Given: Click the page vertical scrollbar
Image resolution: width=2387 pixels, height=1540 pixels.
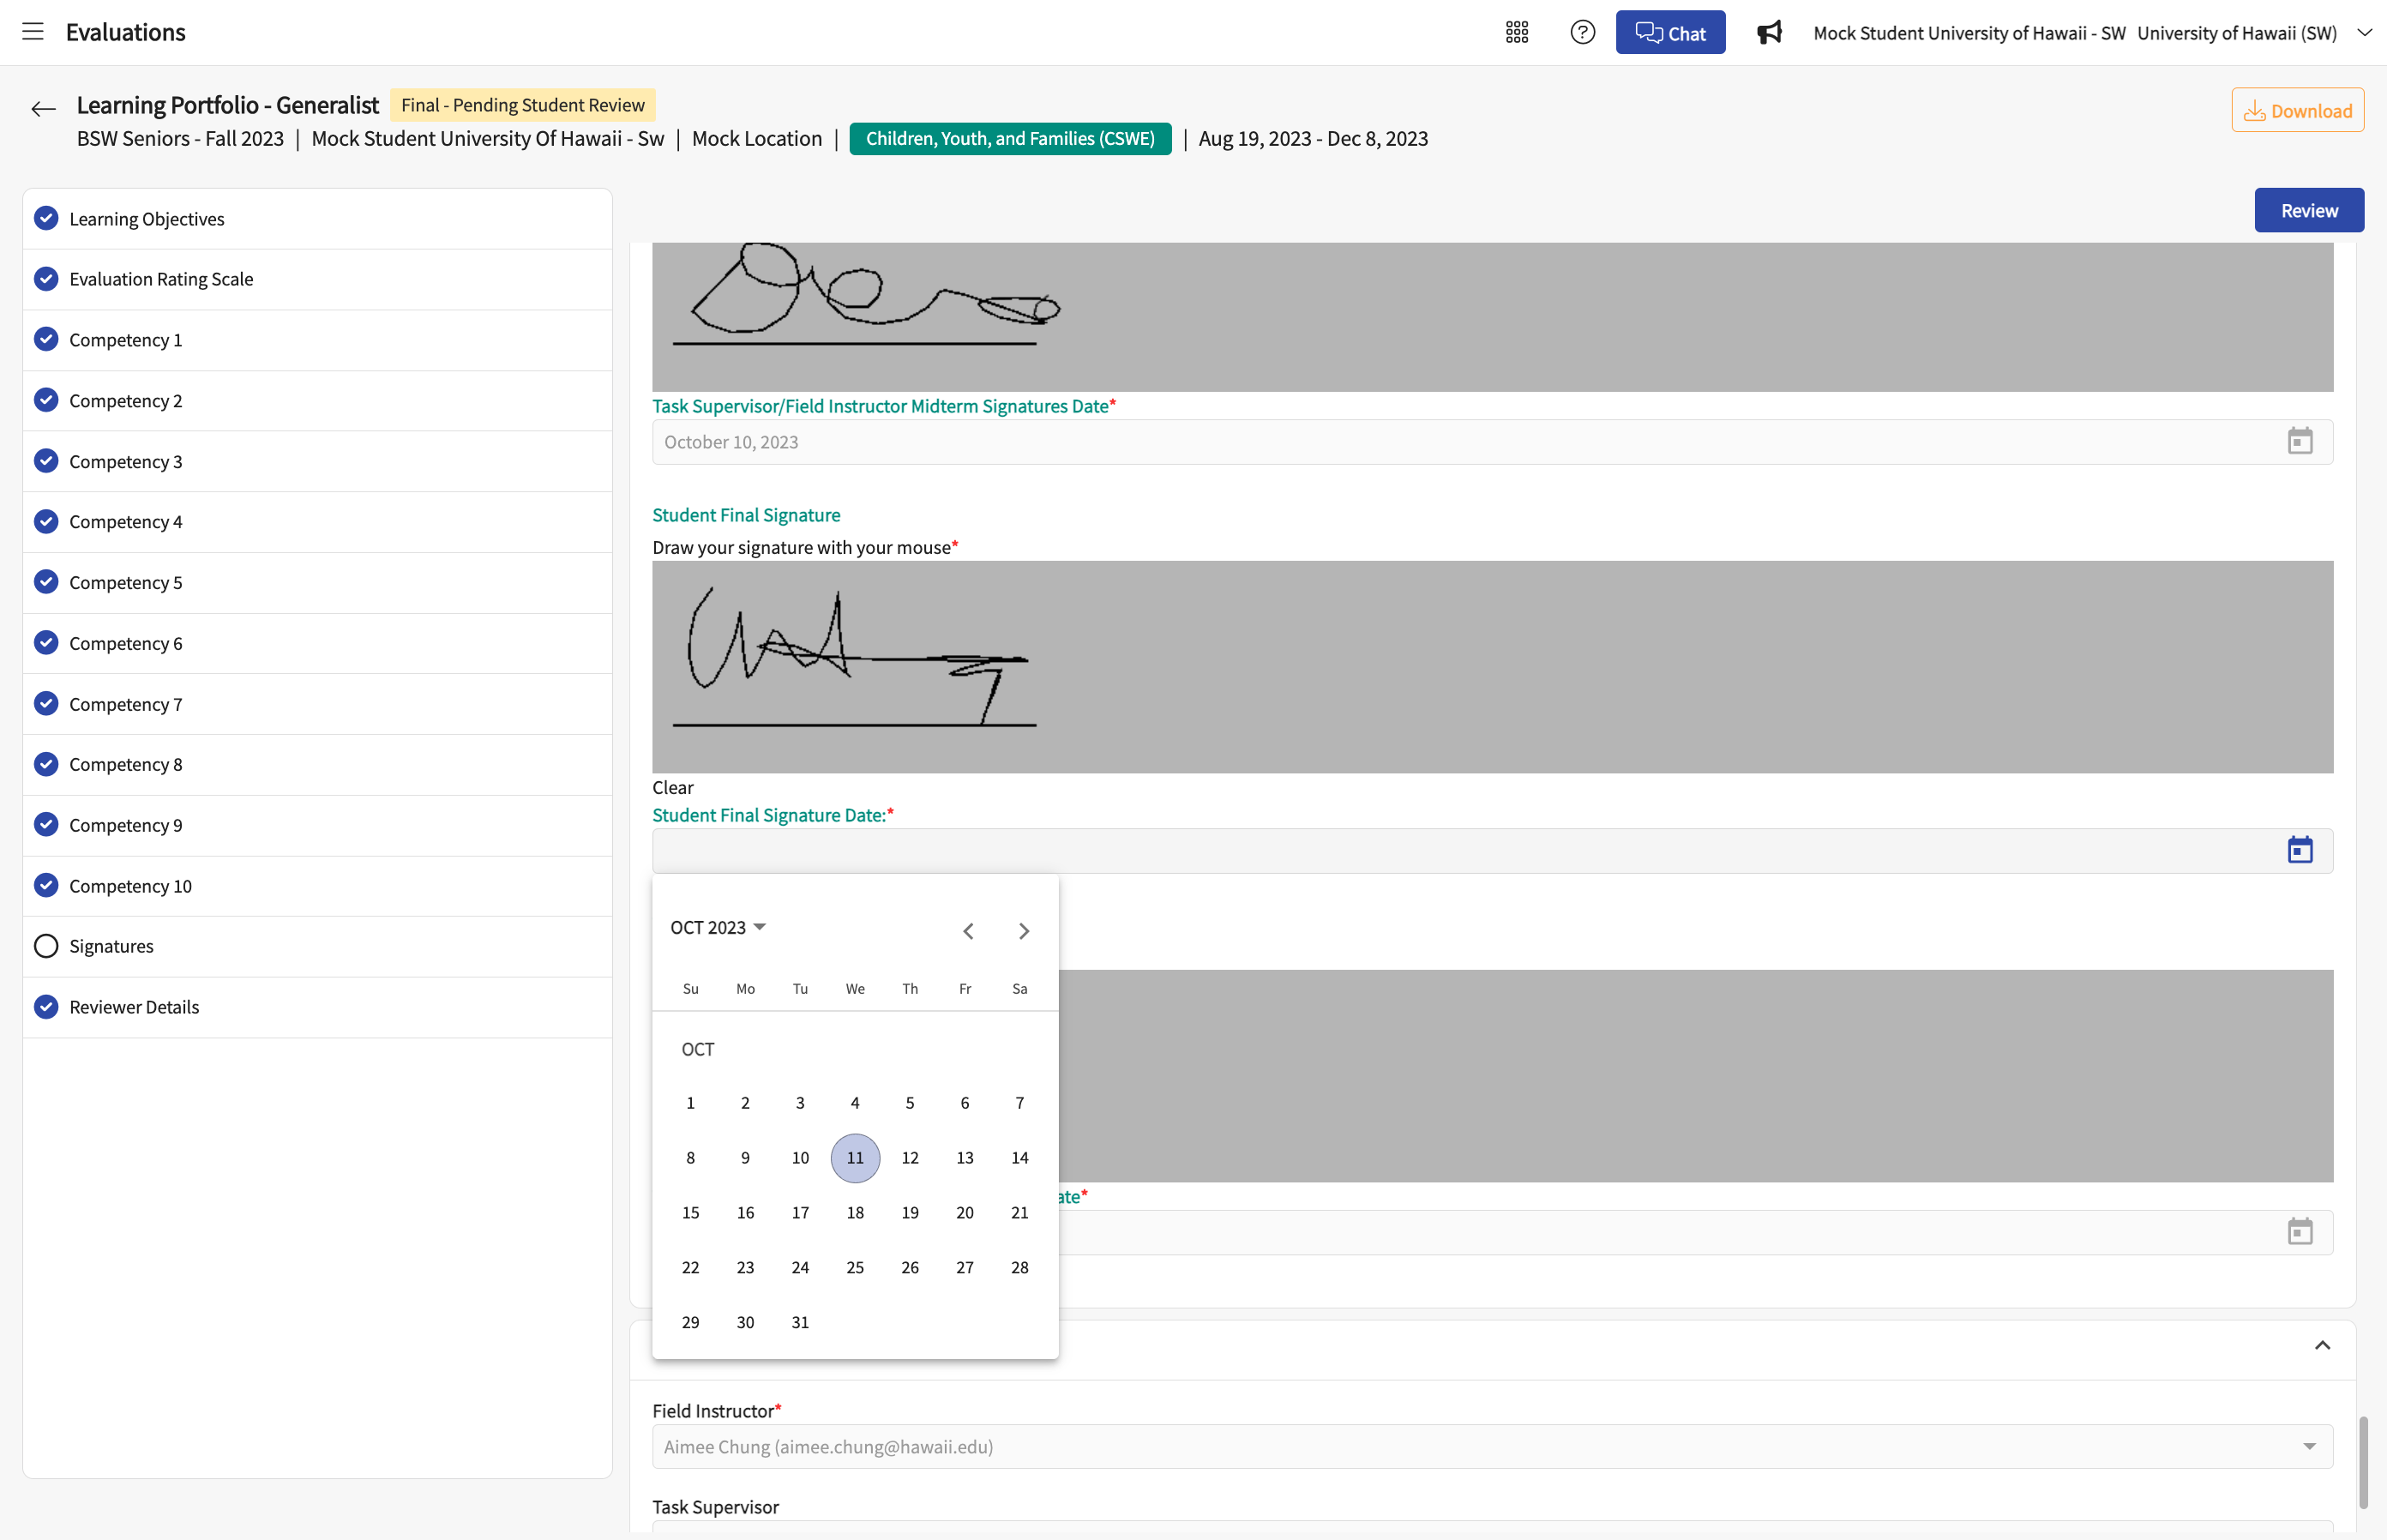Looking at the screenshot, I should pyautogui.click(x=2363, y=1461).
